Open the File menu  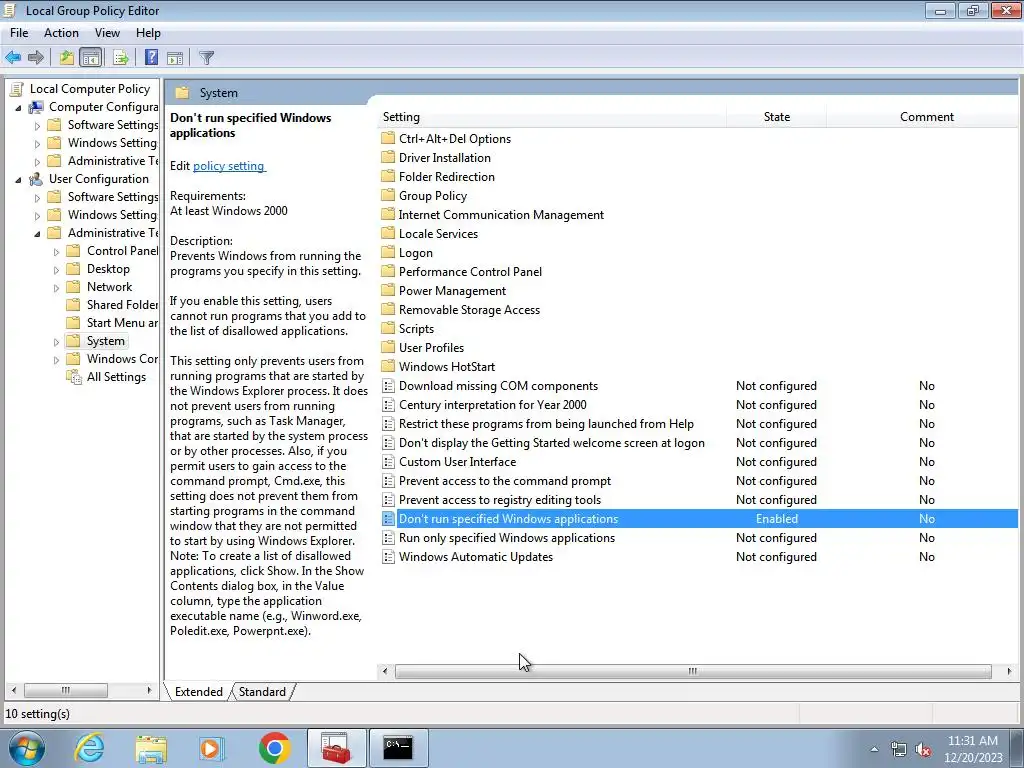(19, 33)
